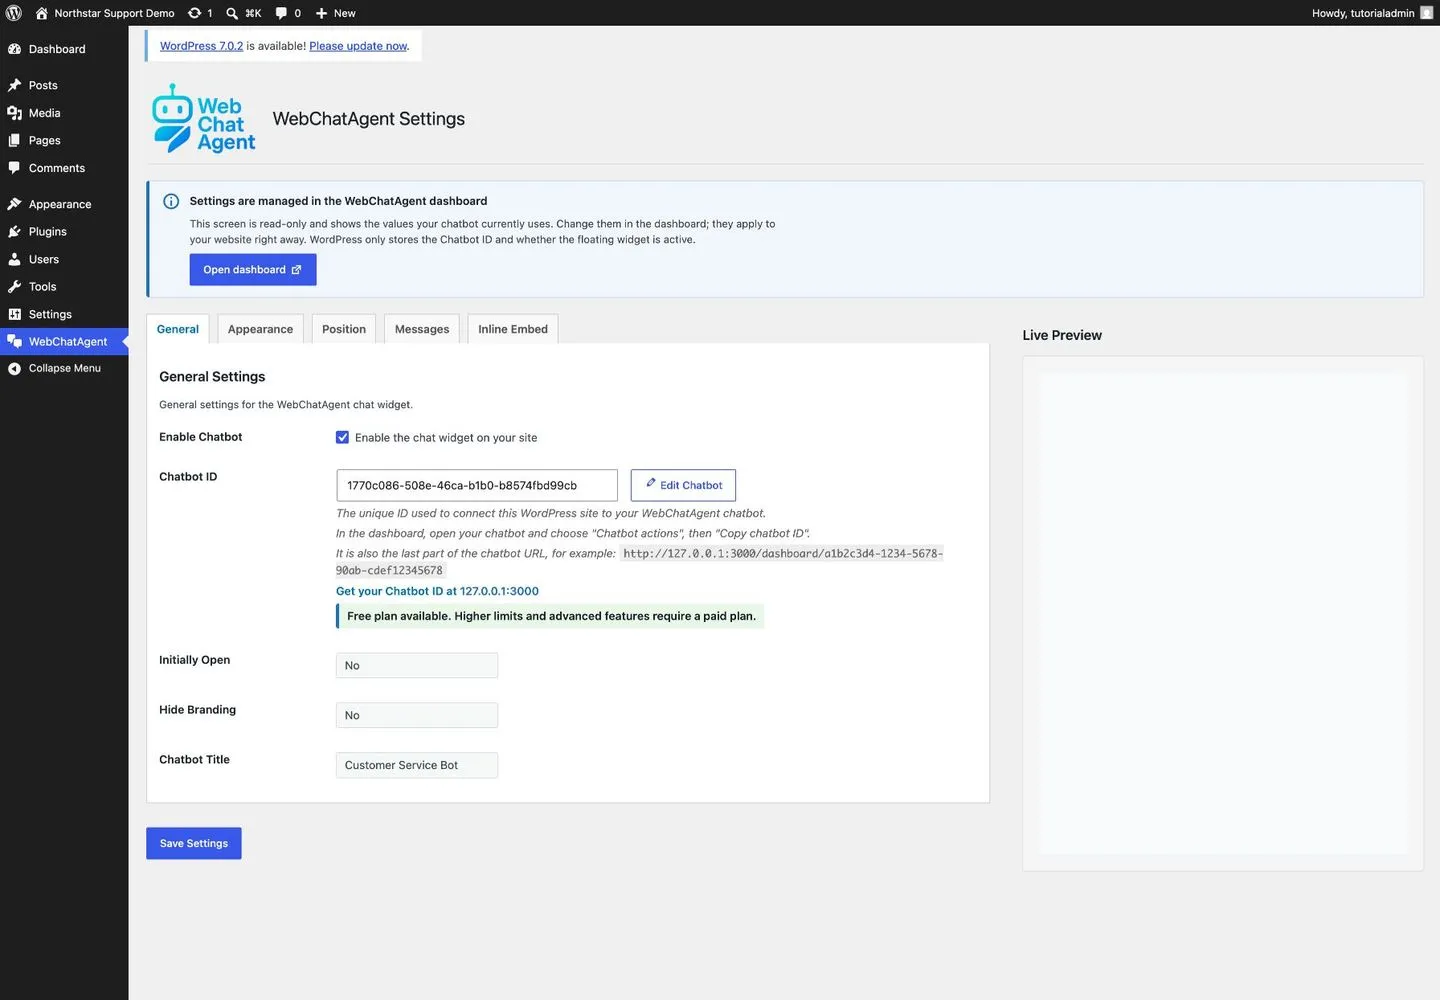The image size is (1440, 1000).
Task: Click the Pages icon in sidebar
Action: 14,140
